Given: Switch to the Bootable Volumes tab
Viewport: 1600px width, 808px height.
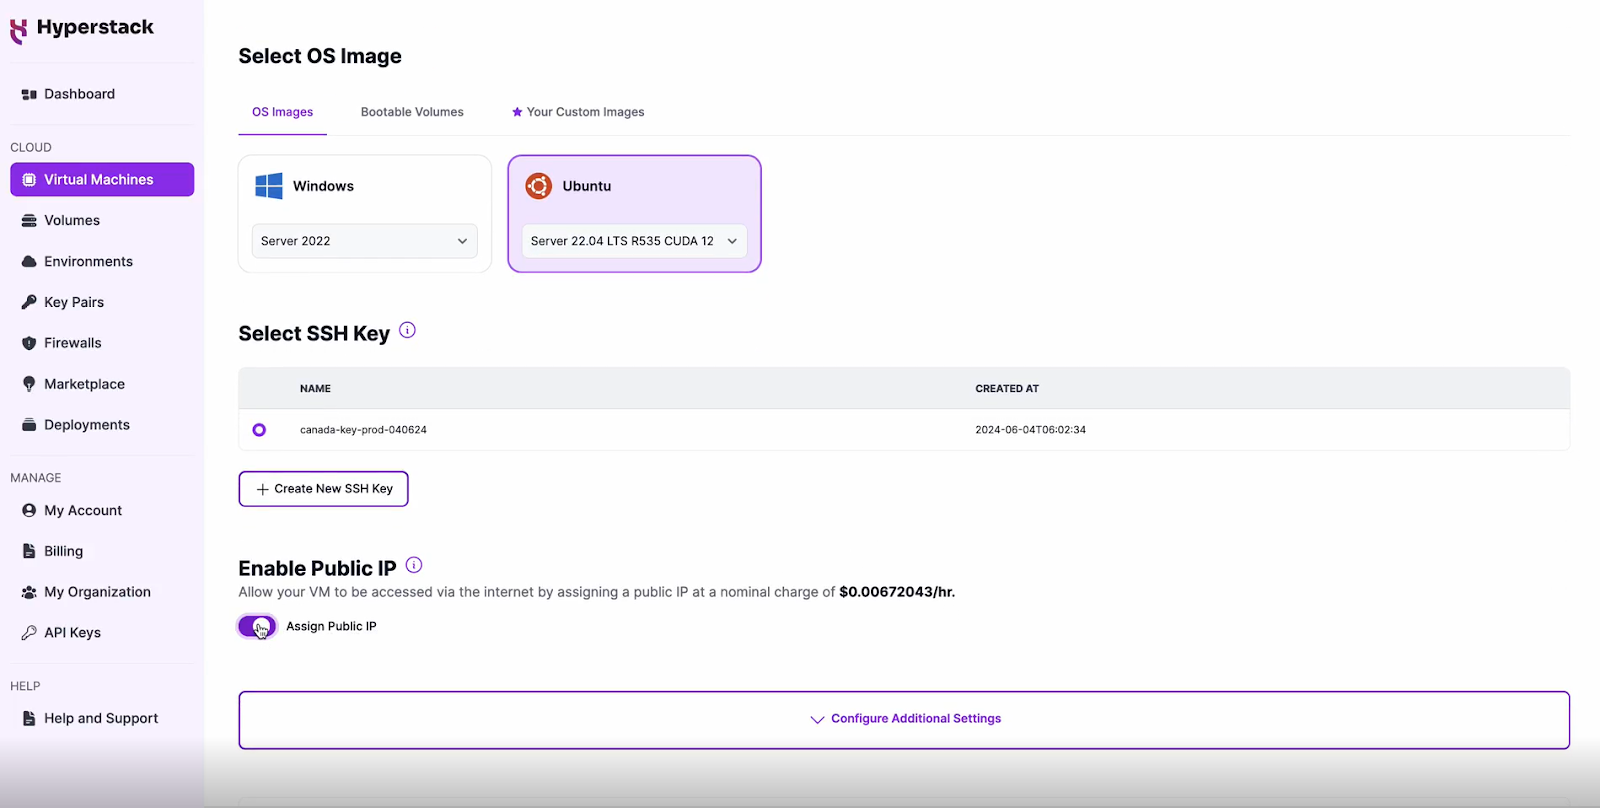Looking at the screenshot, I should (x=412, y=112).
